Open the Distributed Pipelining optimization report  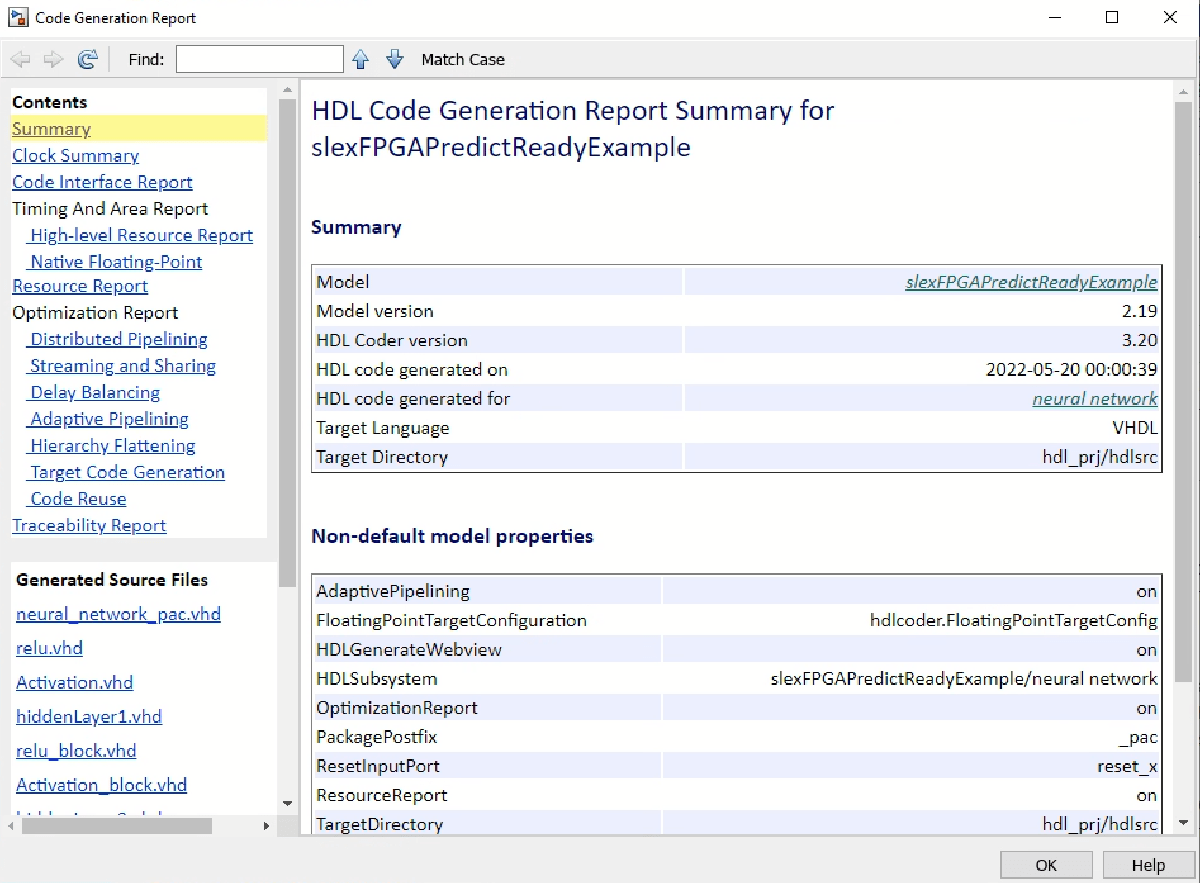pos(118,340)
